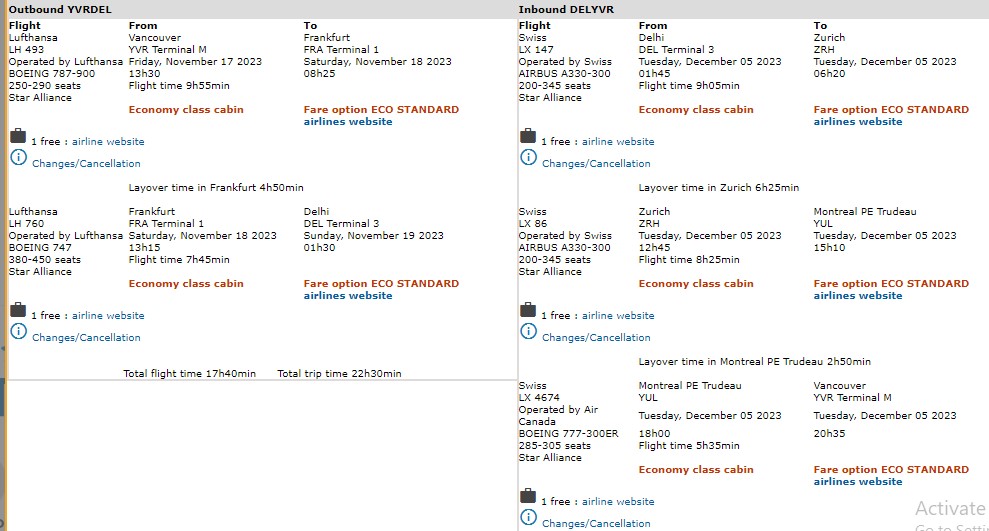Open Changes/Cancellation for Lufthansa LH 760
Screen dimensions: 989x531
point(86,338)
